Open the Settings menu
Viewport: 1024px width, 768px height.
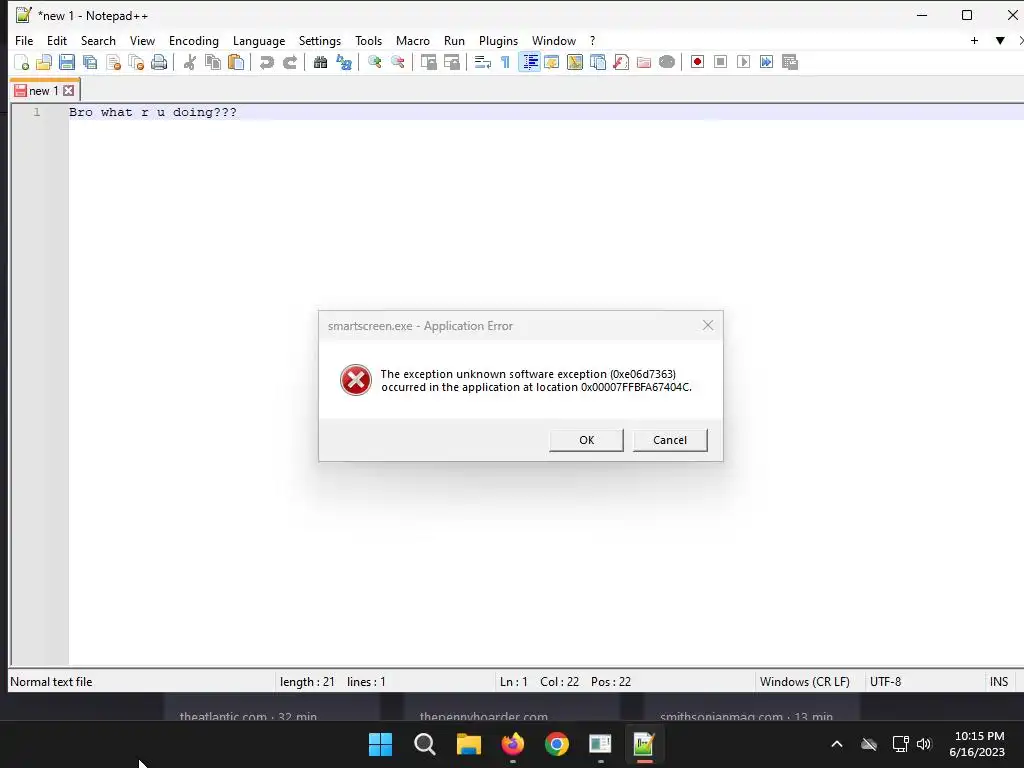tap(320, 40)
